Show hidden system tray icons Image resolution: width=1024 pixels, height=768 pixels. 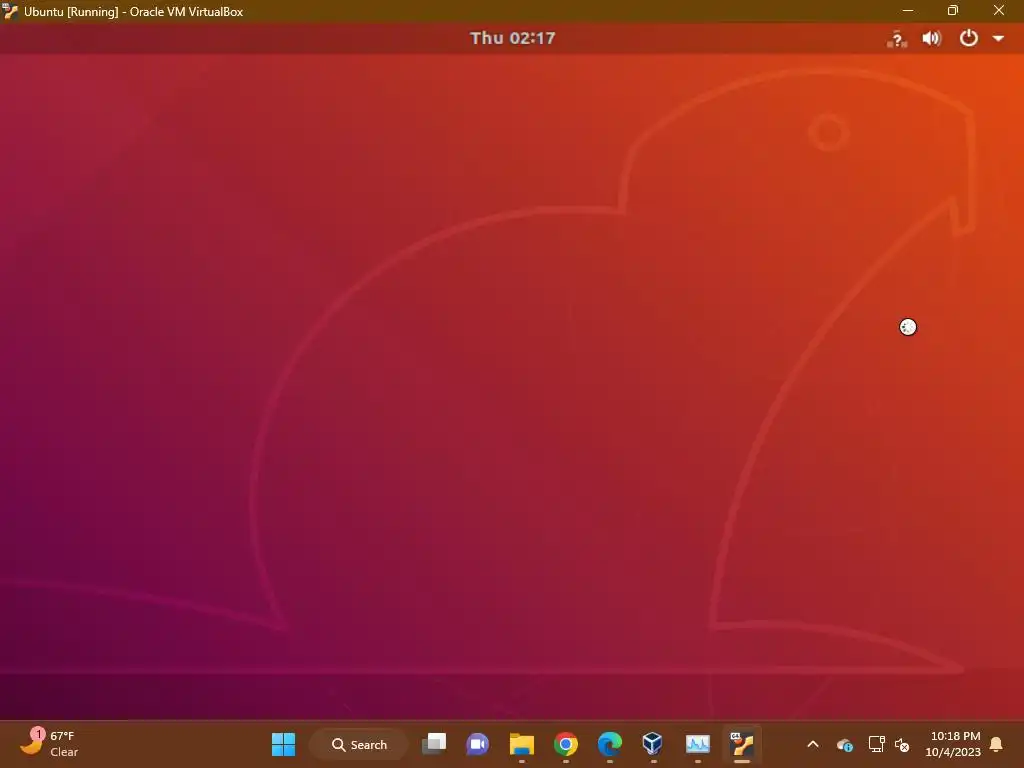coord(813,744)
